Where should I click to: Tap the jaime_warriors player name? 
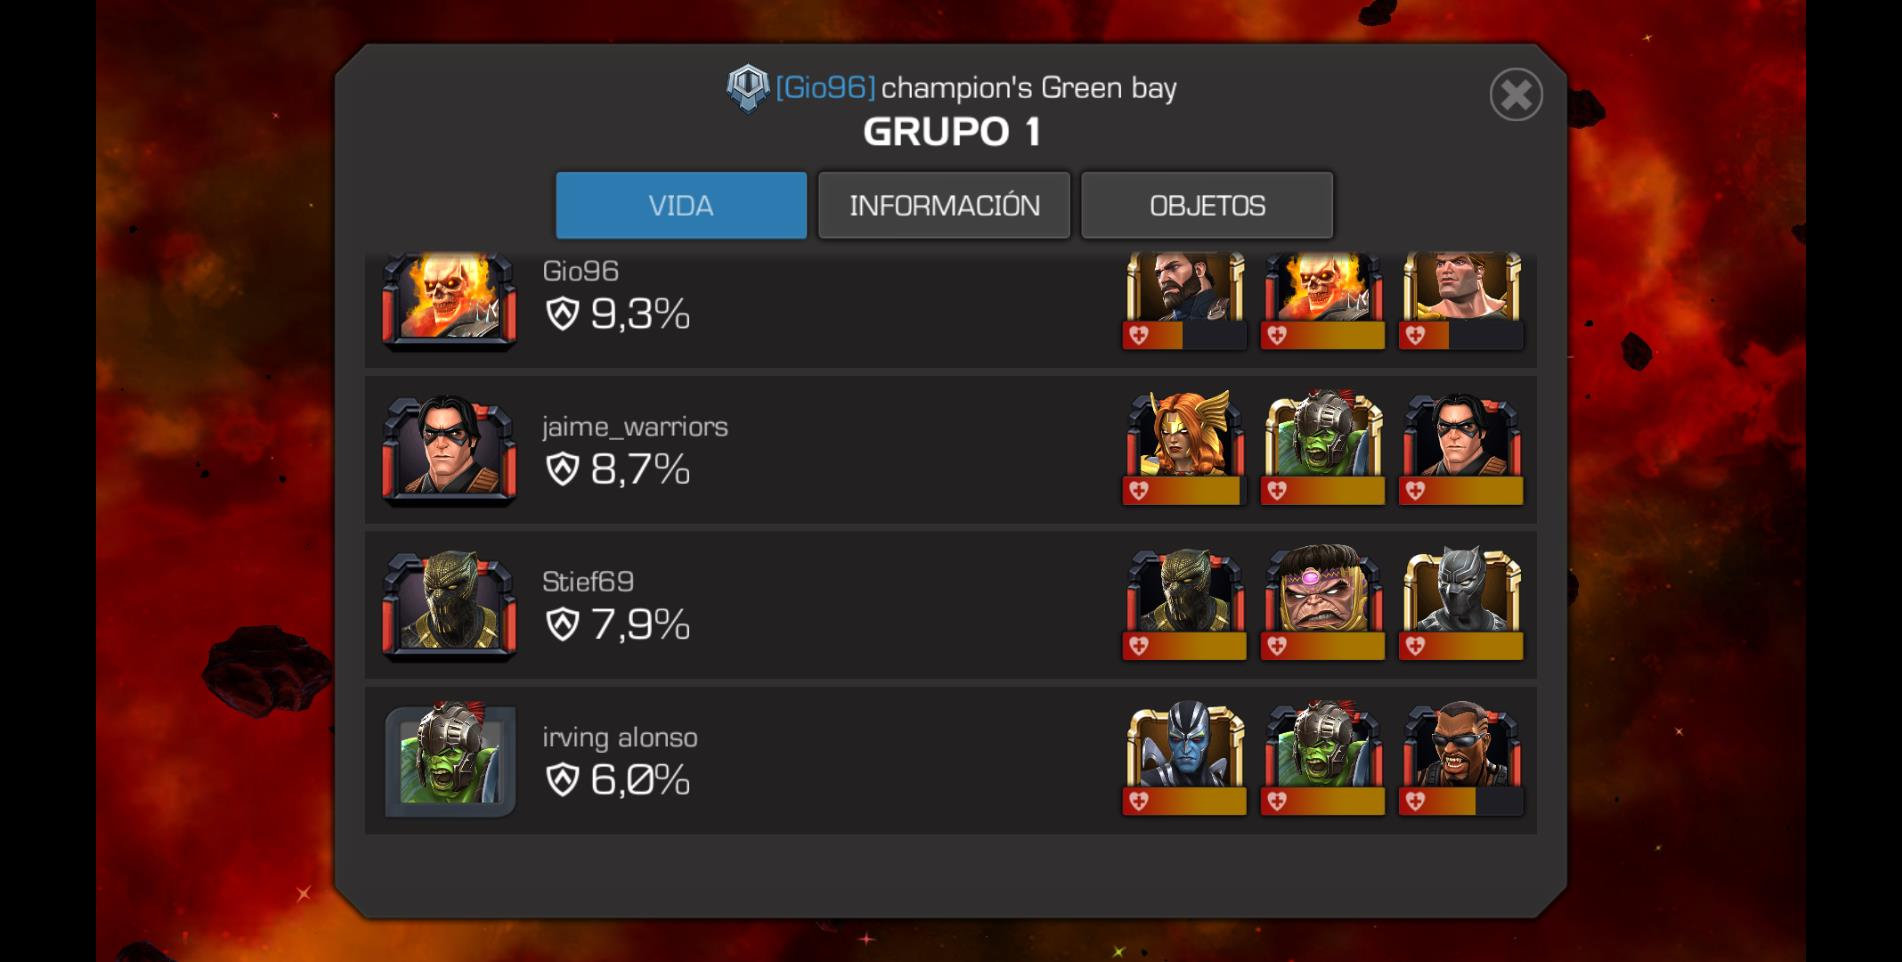click(635, 427)
